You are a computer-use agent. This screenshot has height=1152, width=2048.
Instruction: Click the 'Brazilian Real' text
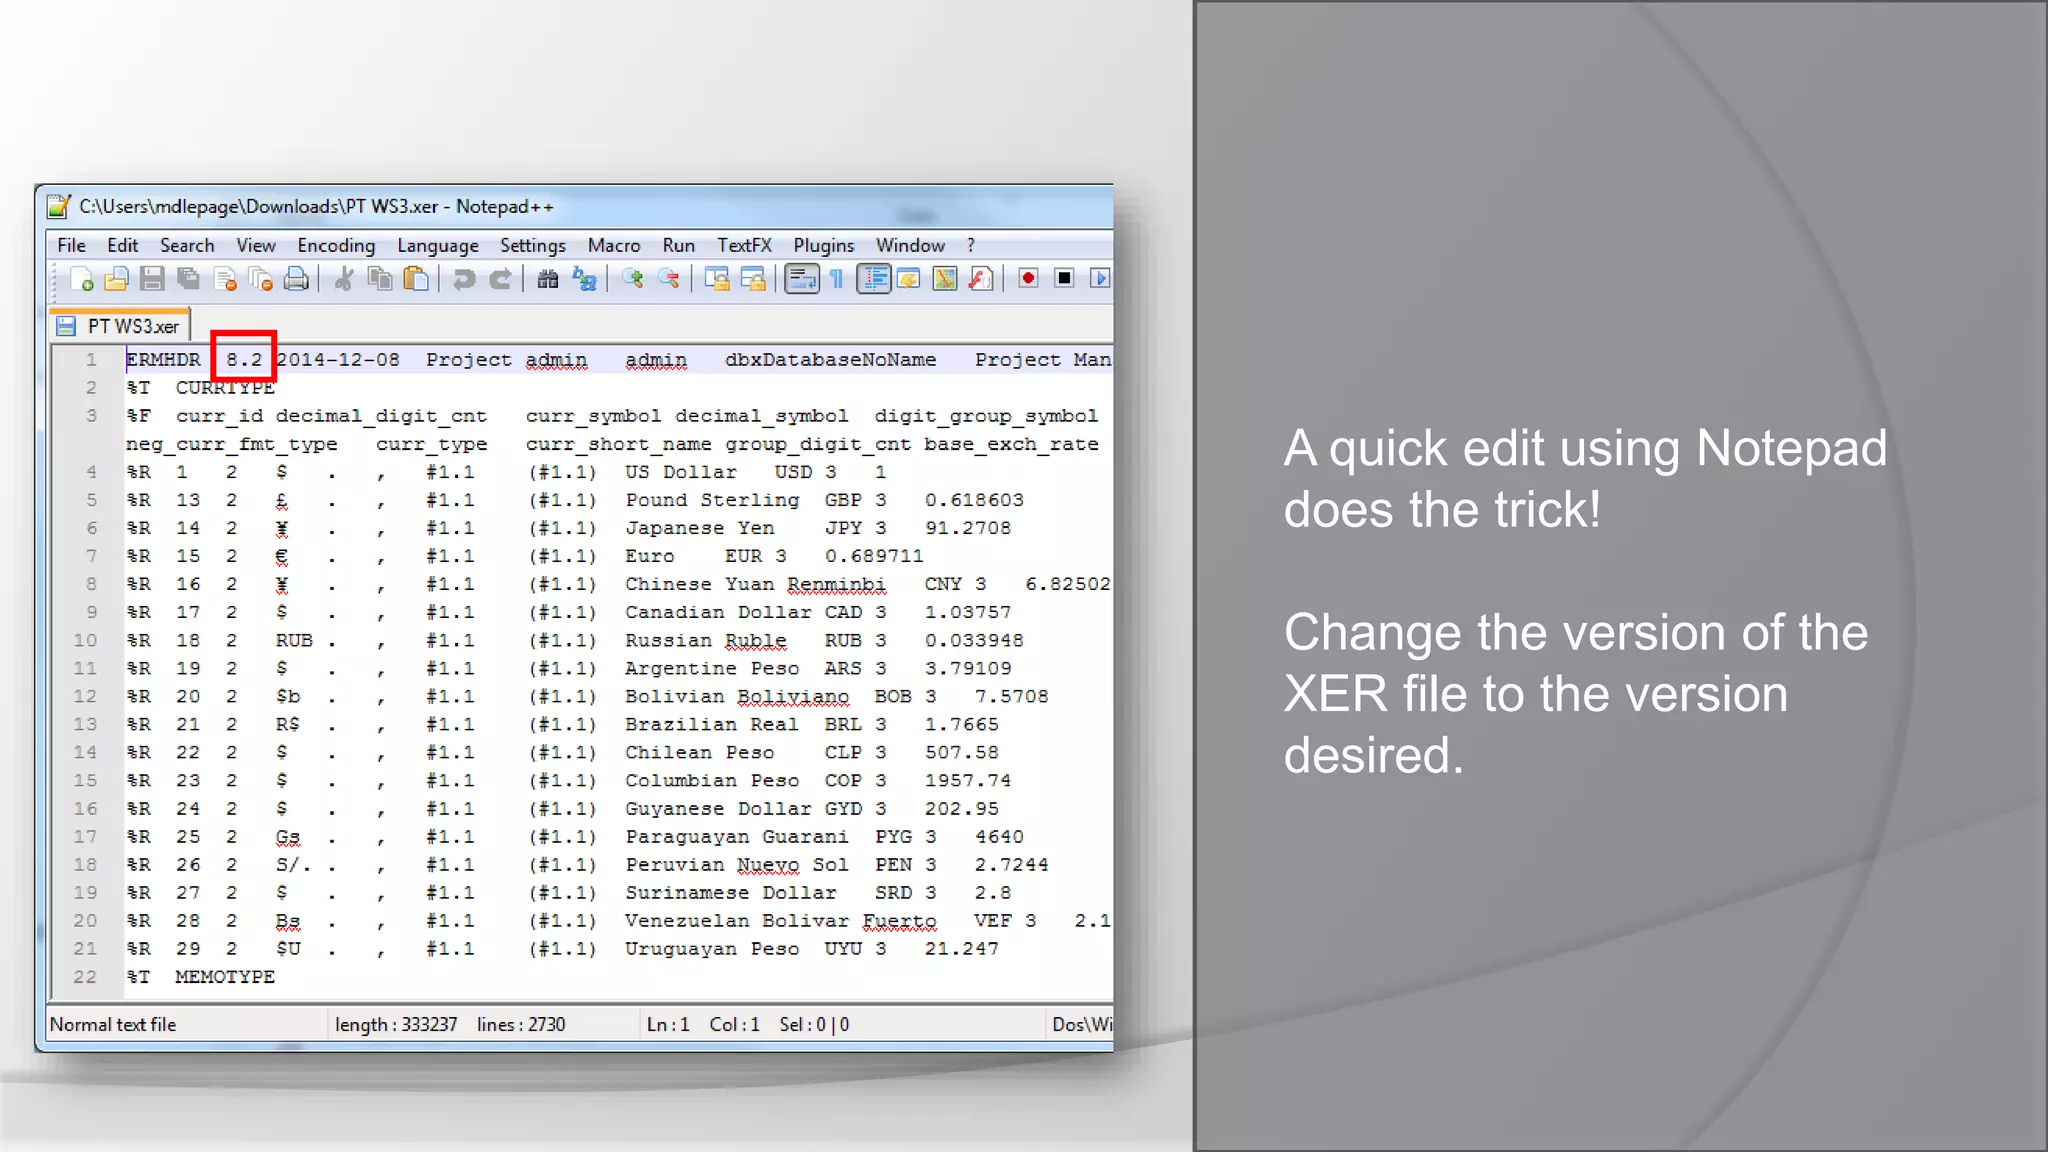click(x=712, y=724)
